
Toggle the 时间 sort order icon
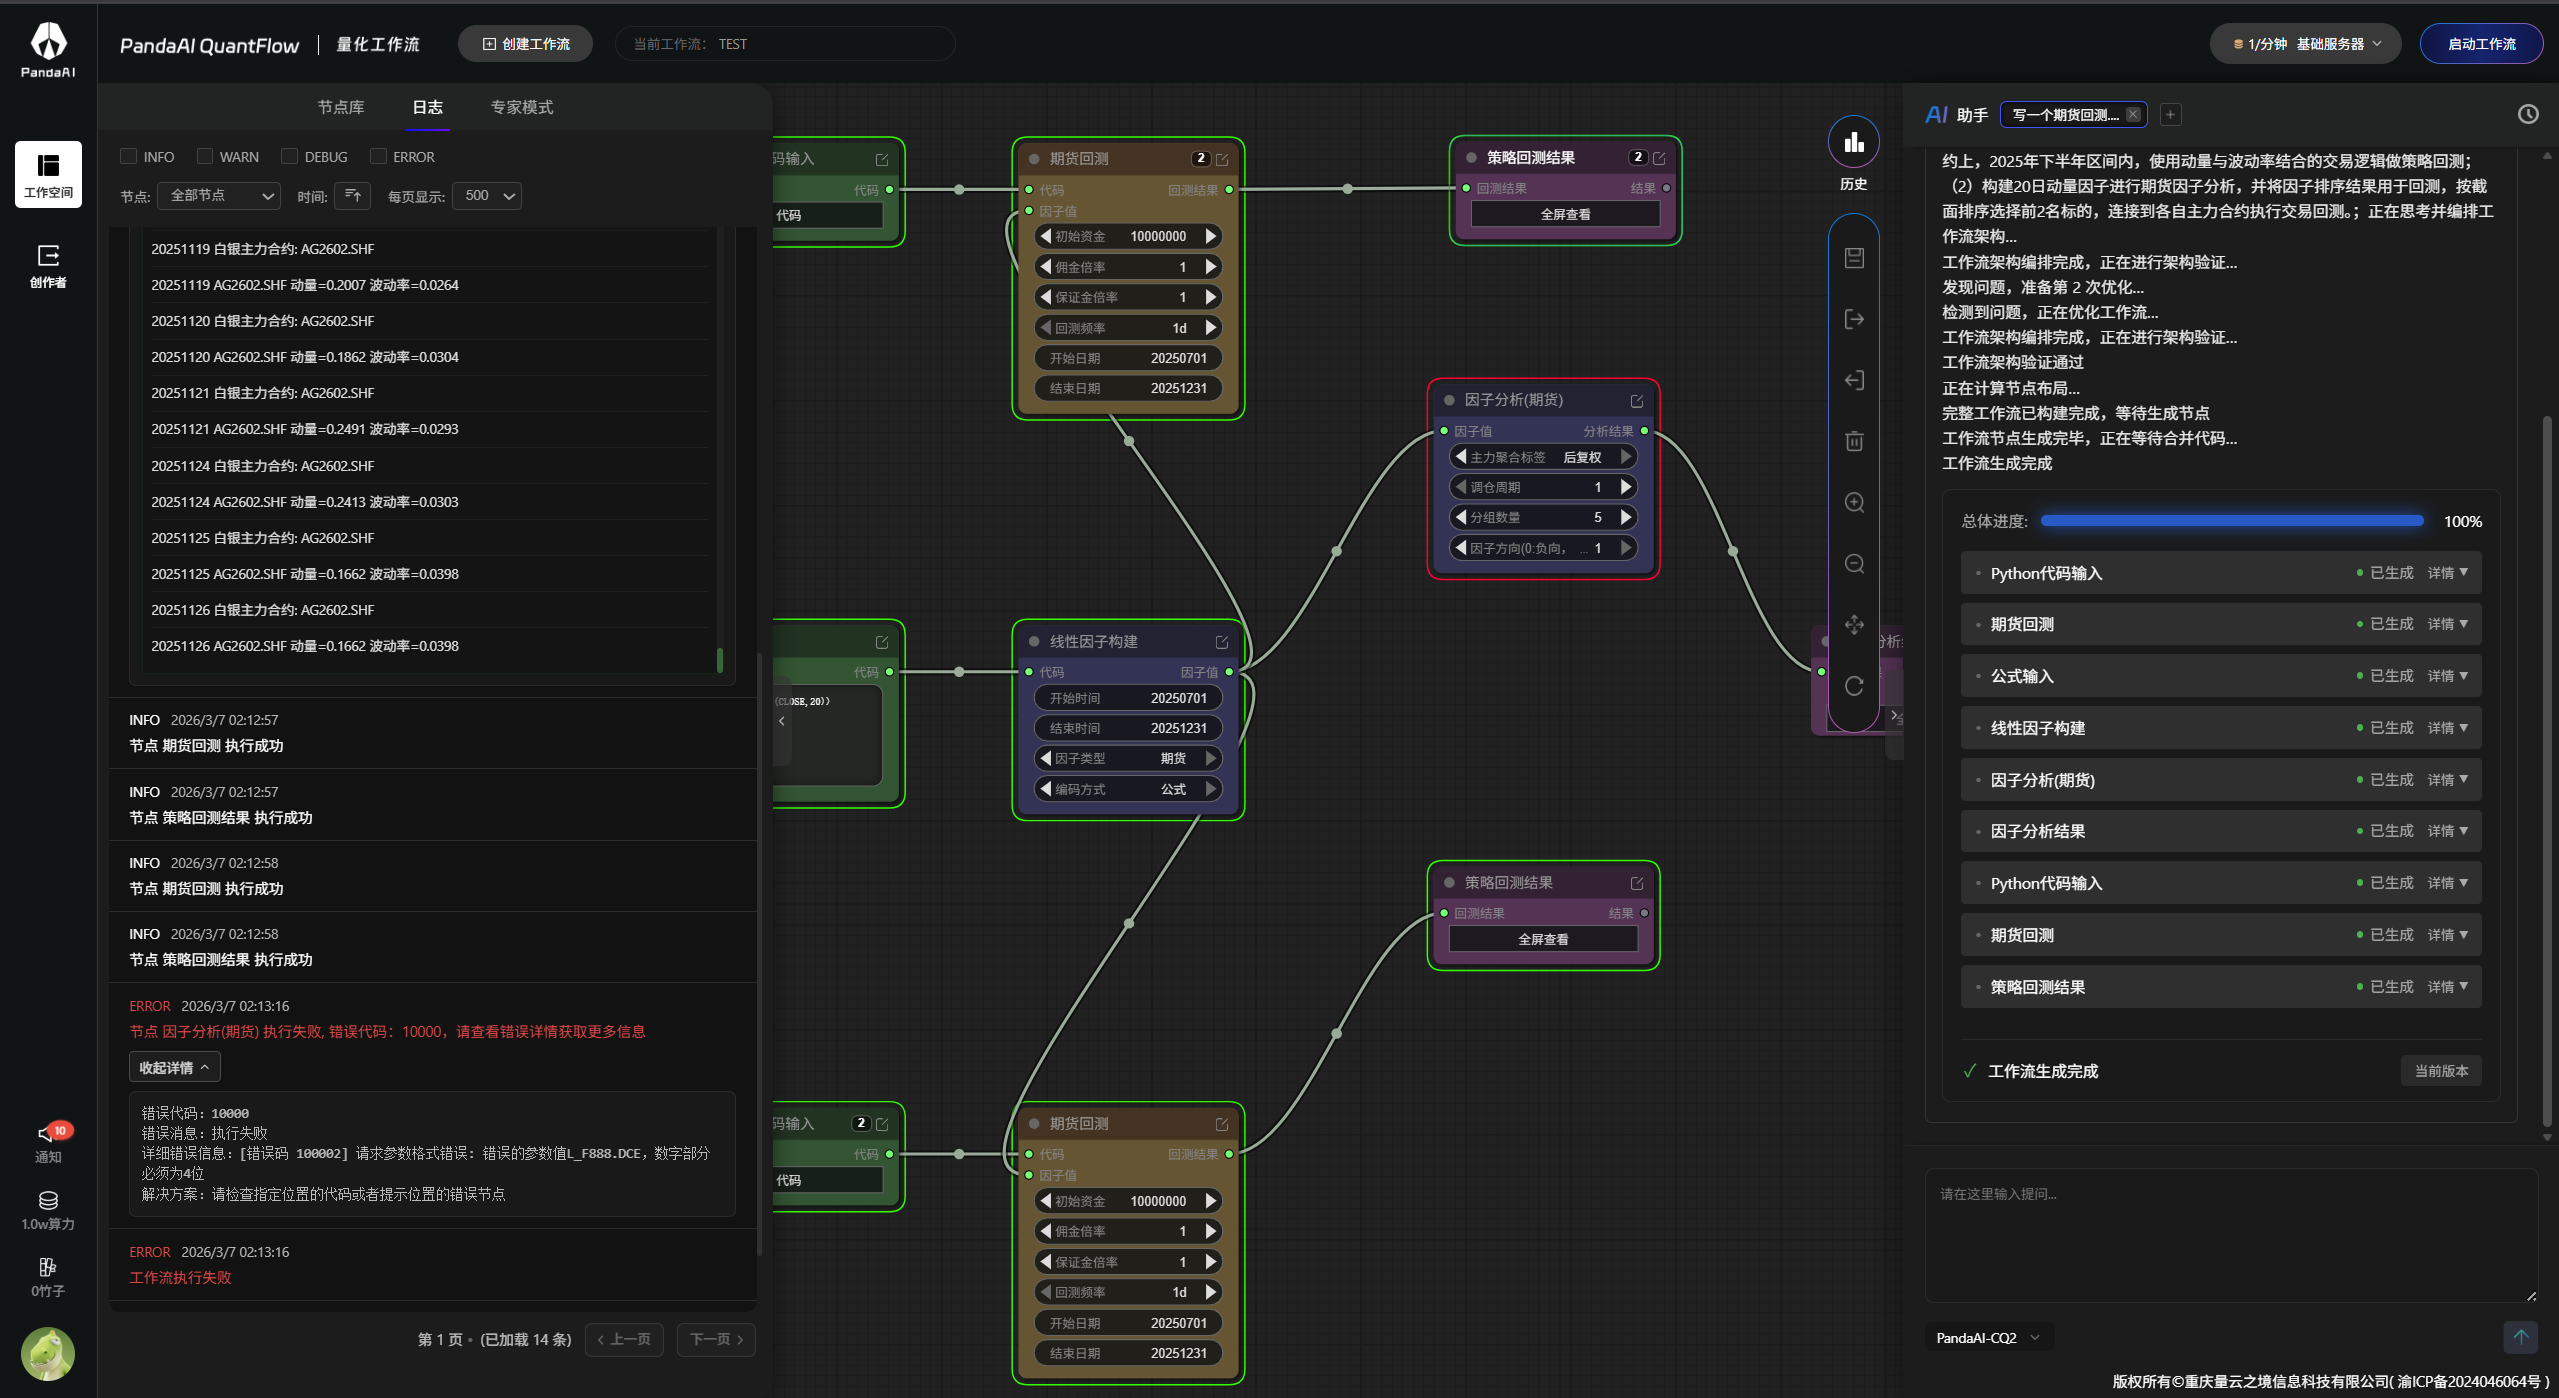click(x=352, y=196)
